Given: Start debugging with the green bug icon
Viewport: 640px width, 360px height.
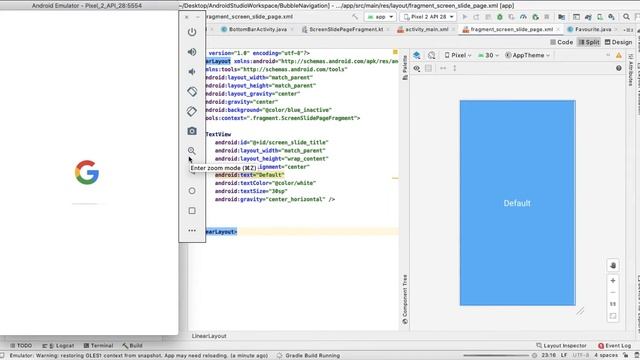Looking at the screenshot, I should click(500, 17).
